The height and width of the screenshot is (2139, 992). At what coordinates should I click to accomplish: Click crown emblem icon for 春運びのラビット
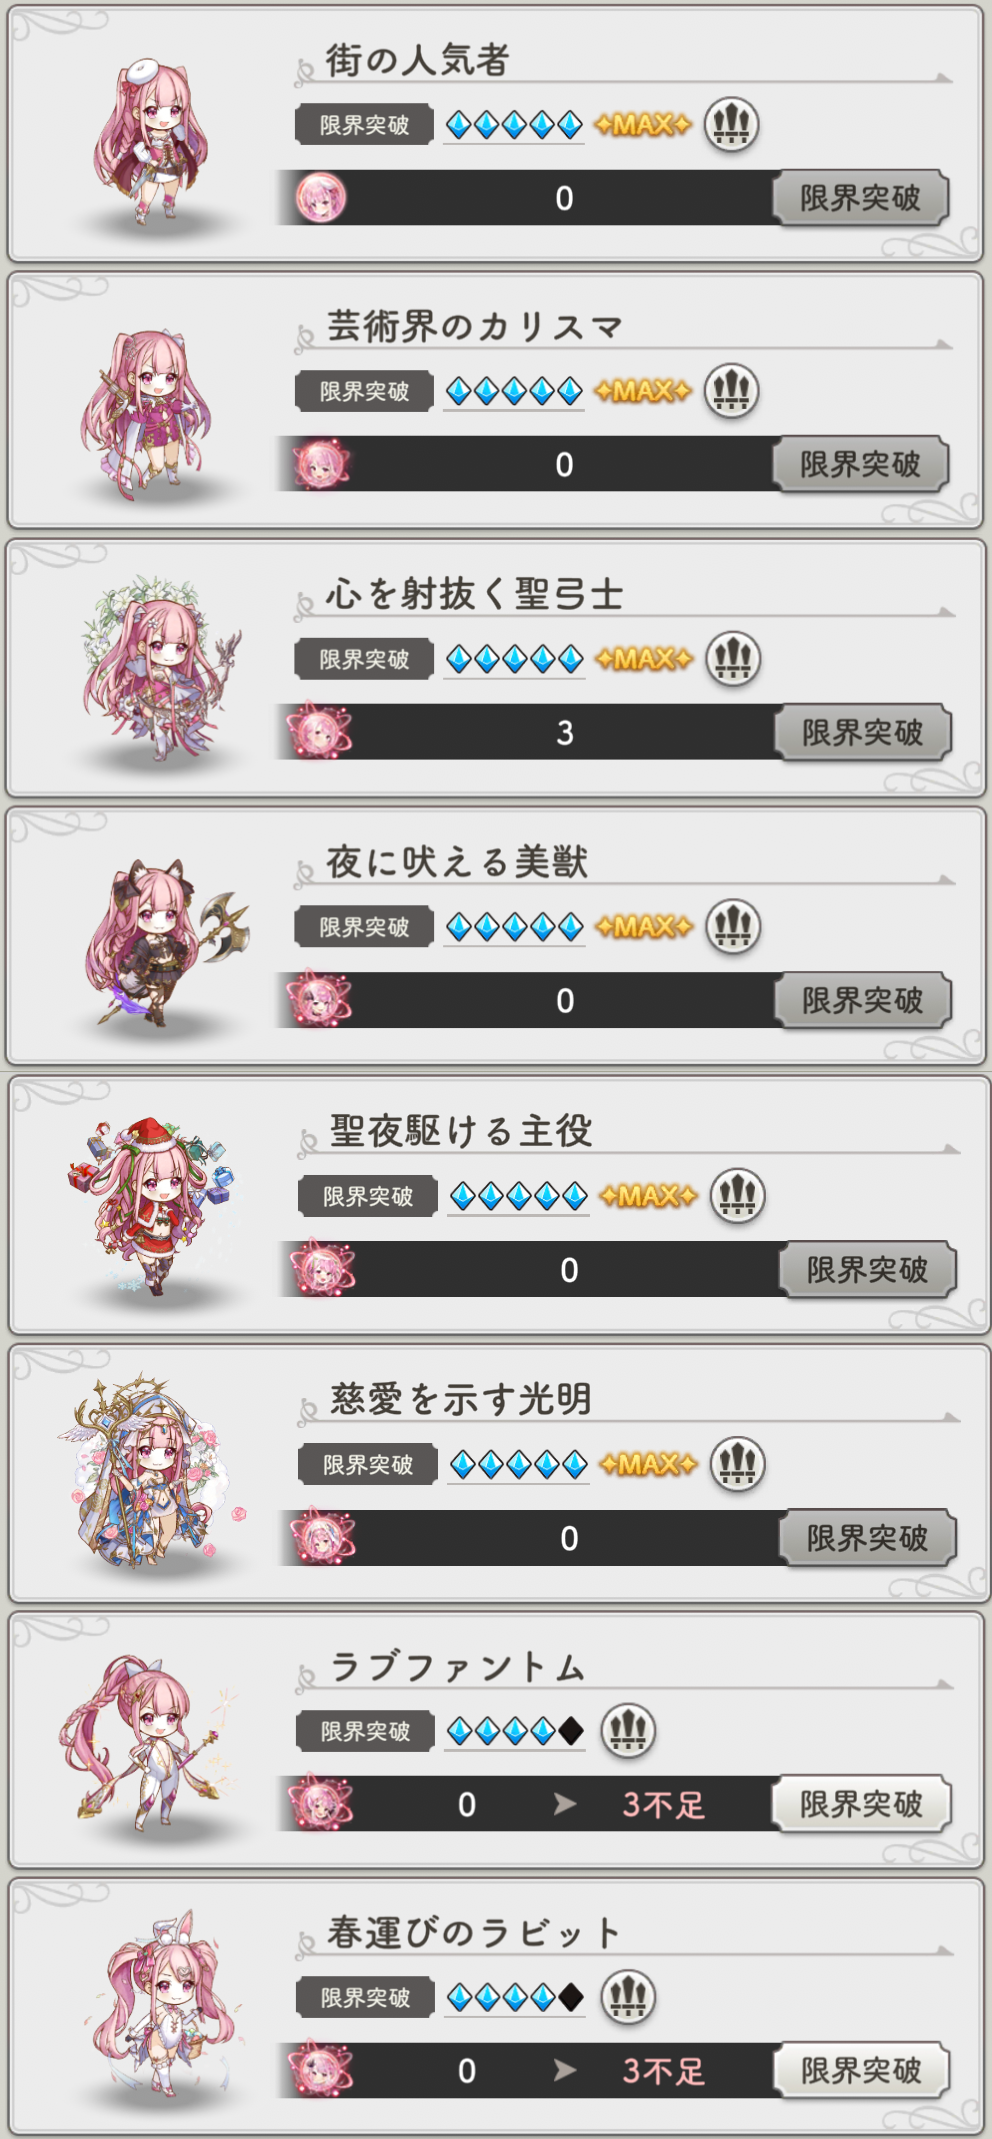tap(628, 1997)
